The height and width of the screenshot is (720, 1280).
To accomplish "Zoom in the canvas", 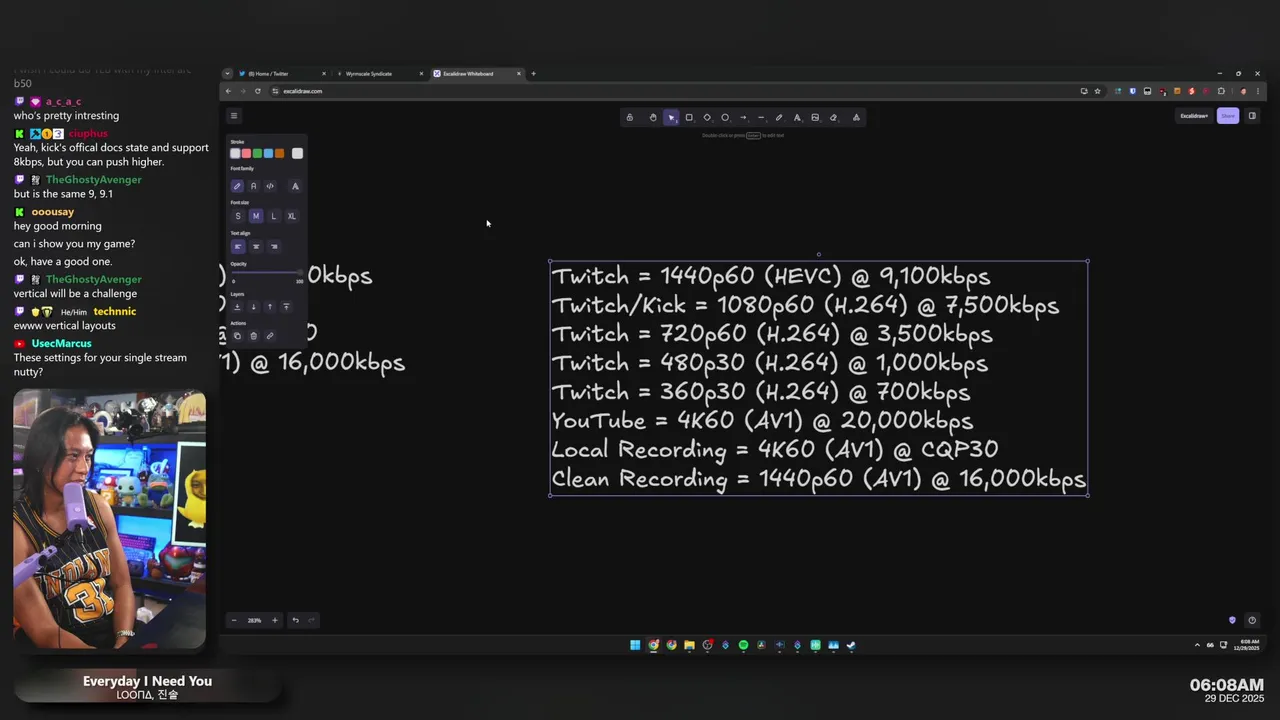I will [275, 620].
